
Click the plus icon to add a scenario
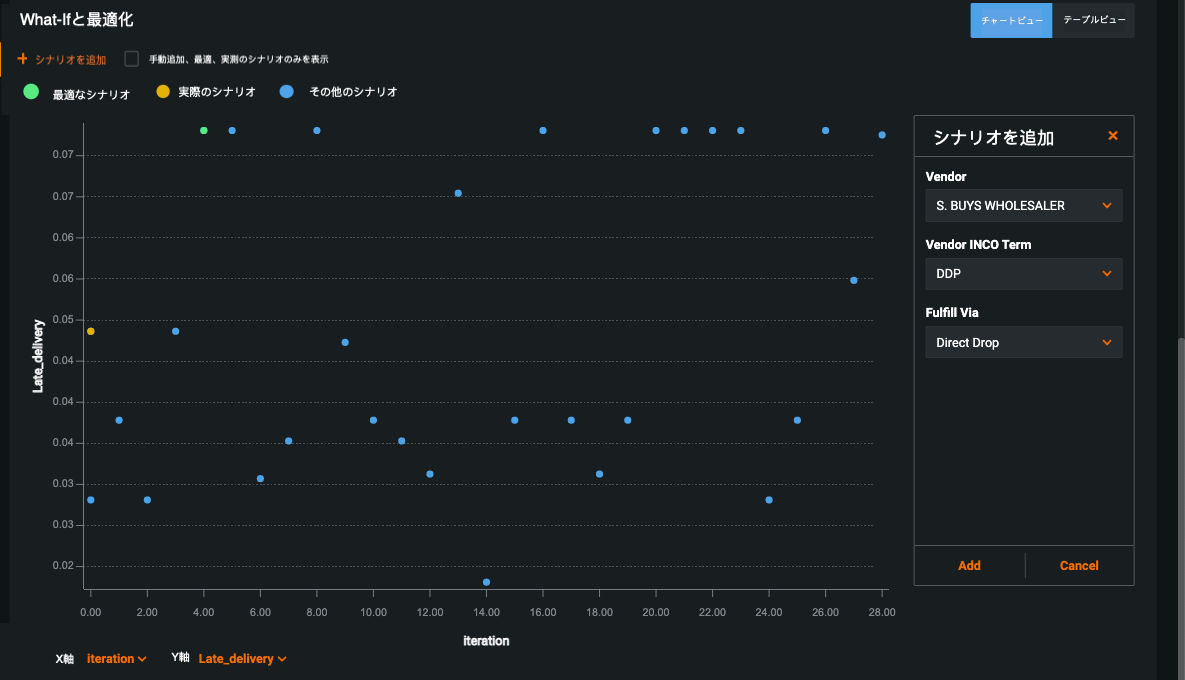point(22,59)
